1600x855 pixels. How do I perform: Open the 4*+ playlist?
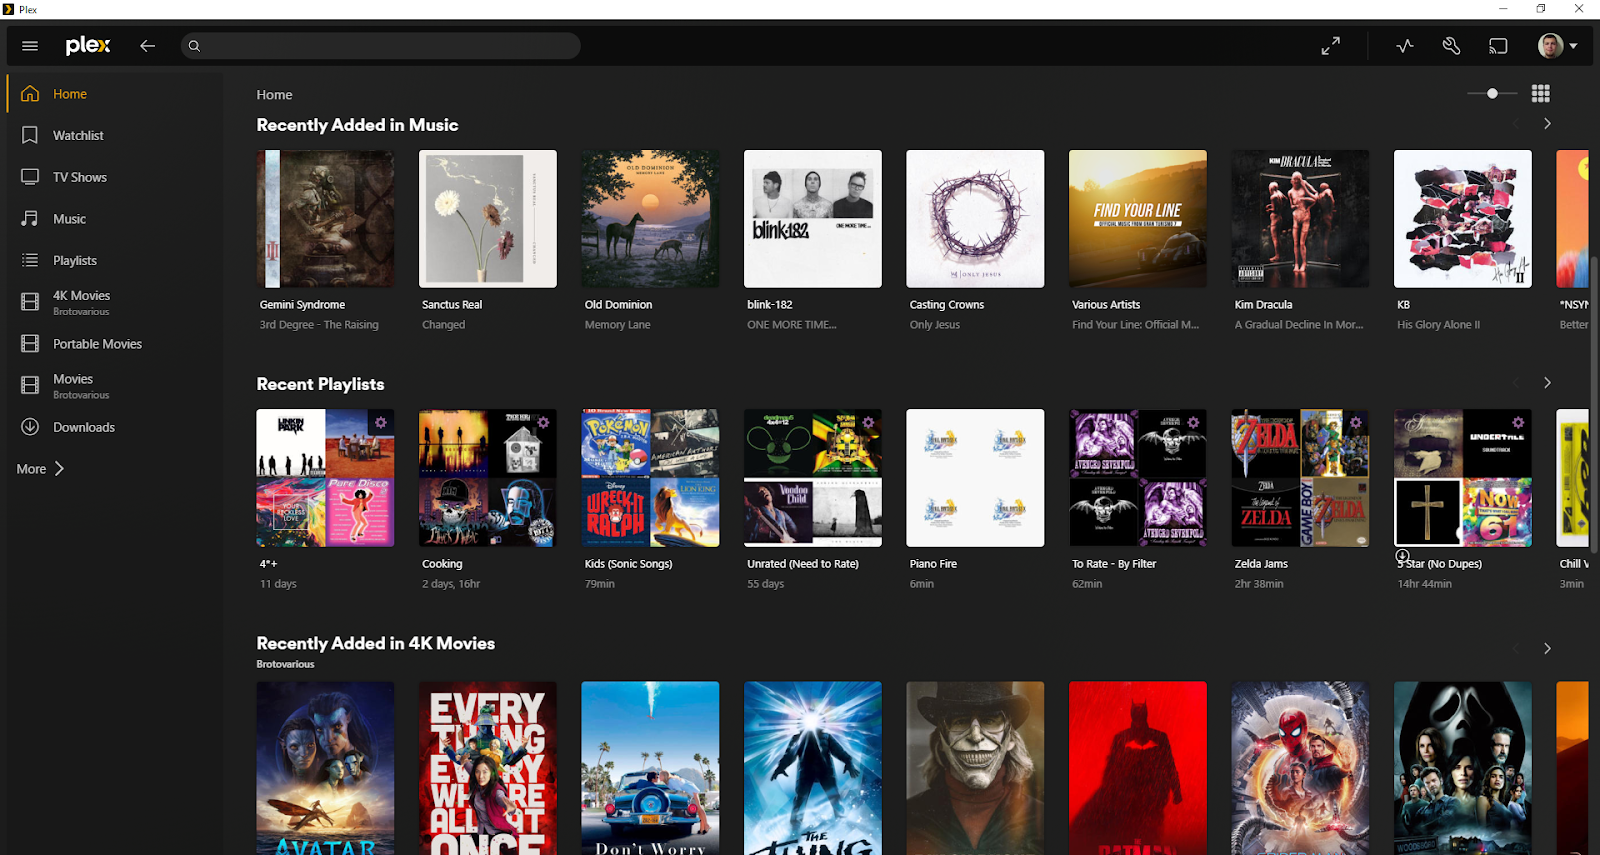click(x=325, y=478)
